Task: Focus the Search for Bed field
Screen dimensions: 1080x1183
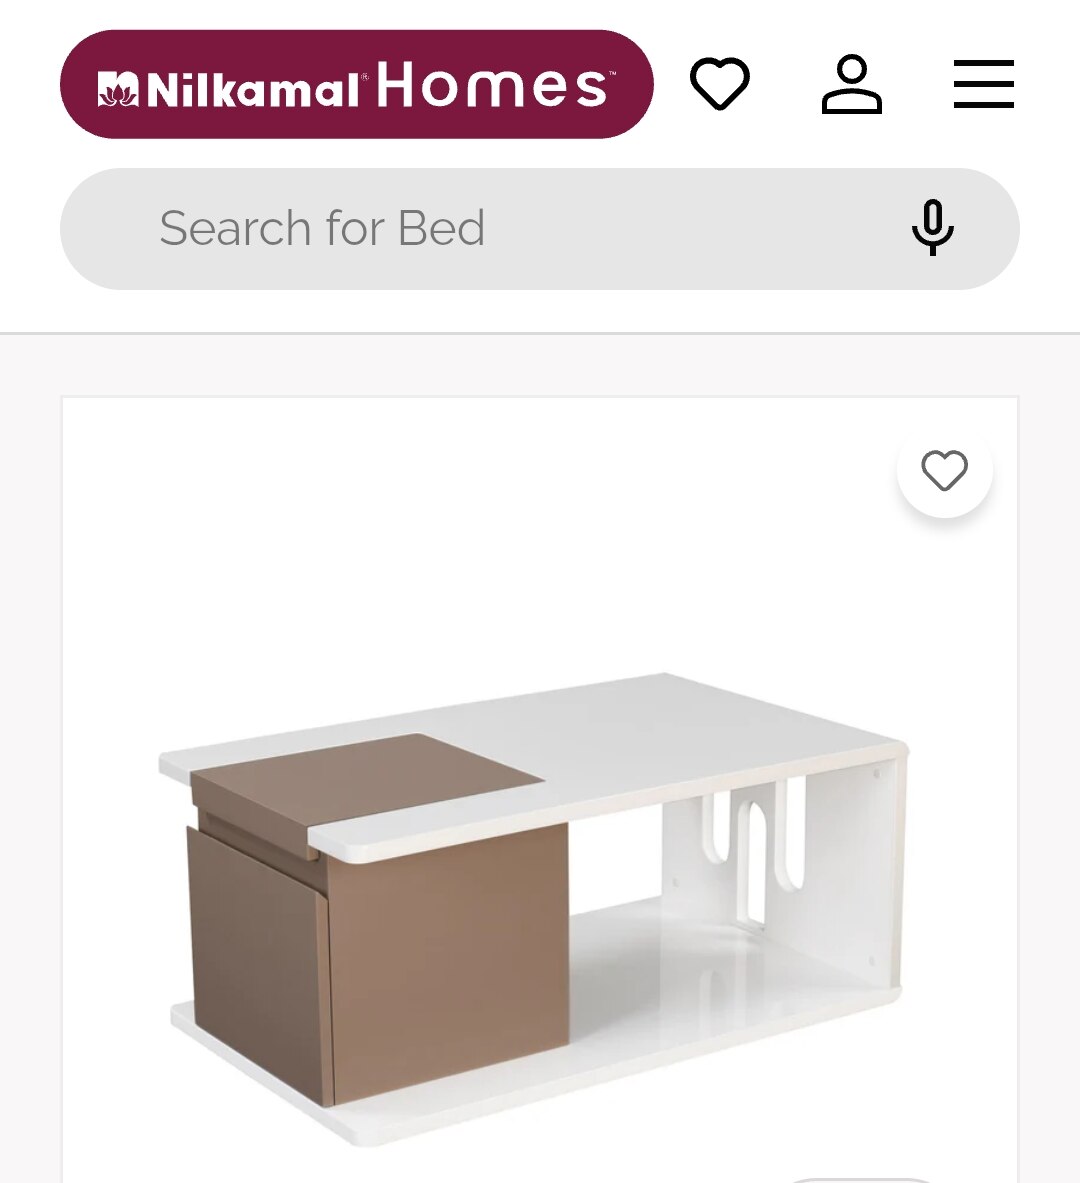Action: (540, 229)
